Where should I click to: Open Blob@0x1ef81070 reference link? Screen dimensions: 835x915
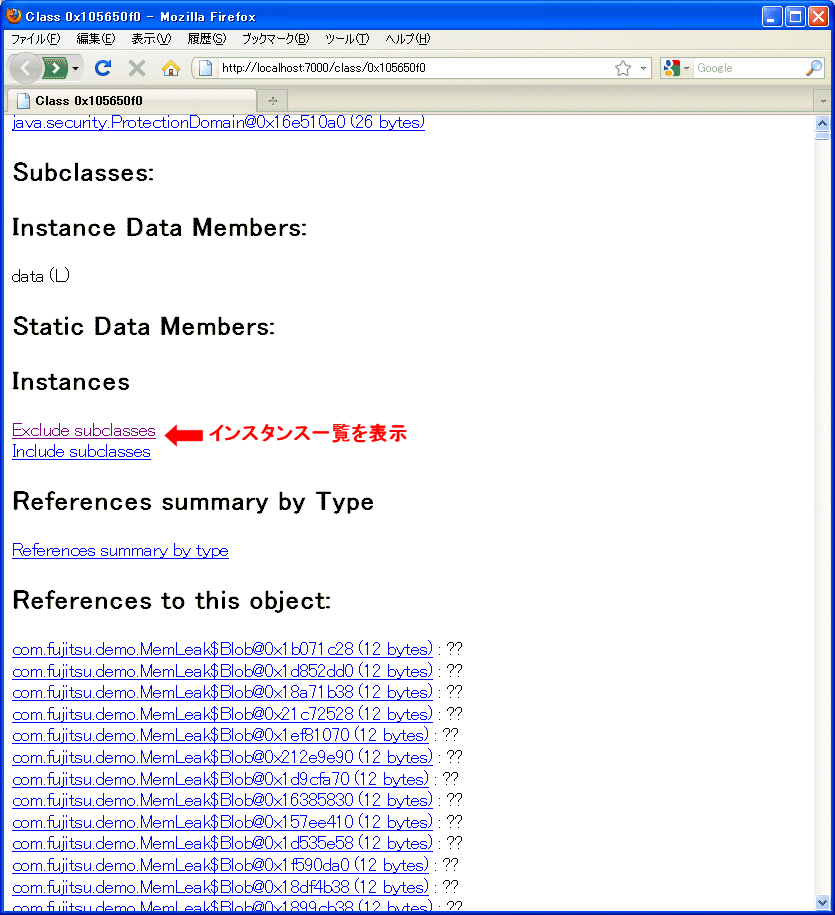(x=221, y=735)
